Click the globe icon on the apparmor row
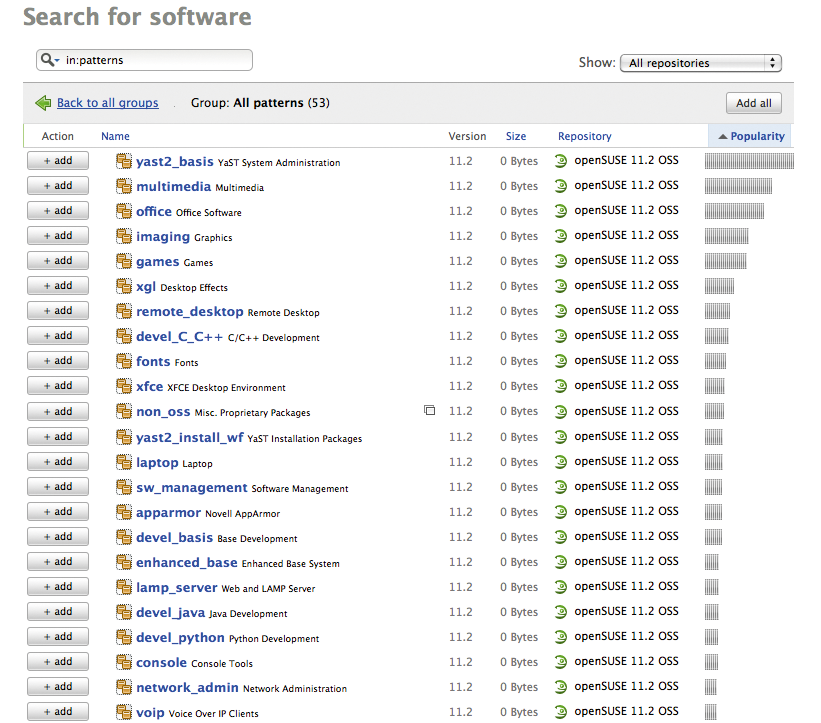 563,511
